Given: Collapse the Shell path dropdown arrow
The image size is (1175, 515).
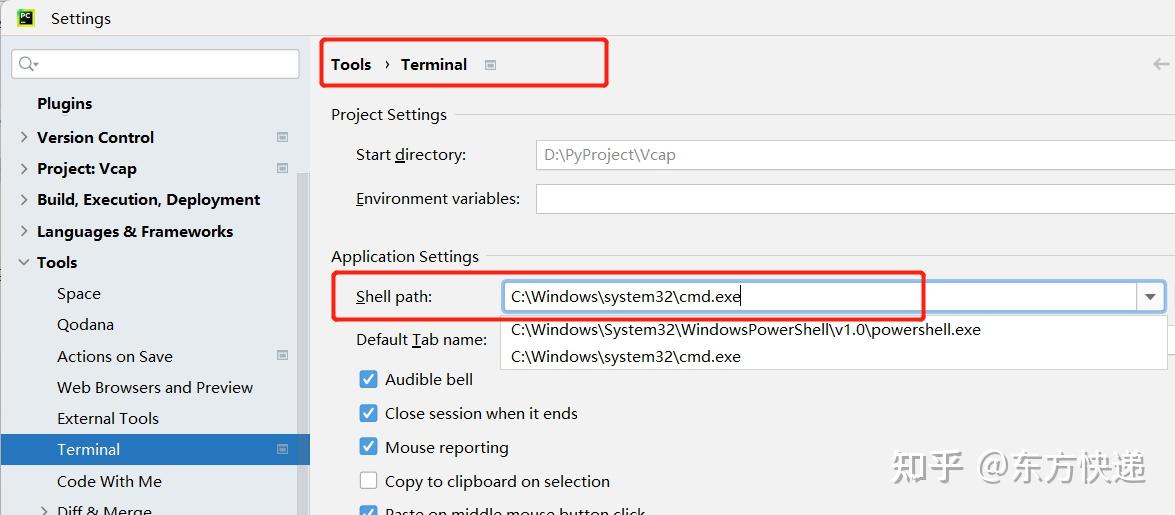Looking at the screenshot, I should tap(1150, 297).
